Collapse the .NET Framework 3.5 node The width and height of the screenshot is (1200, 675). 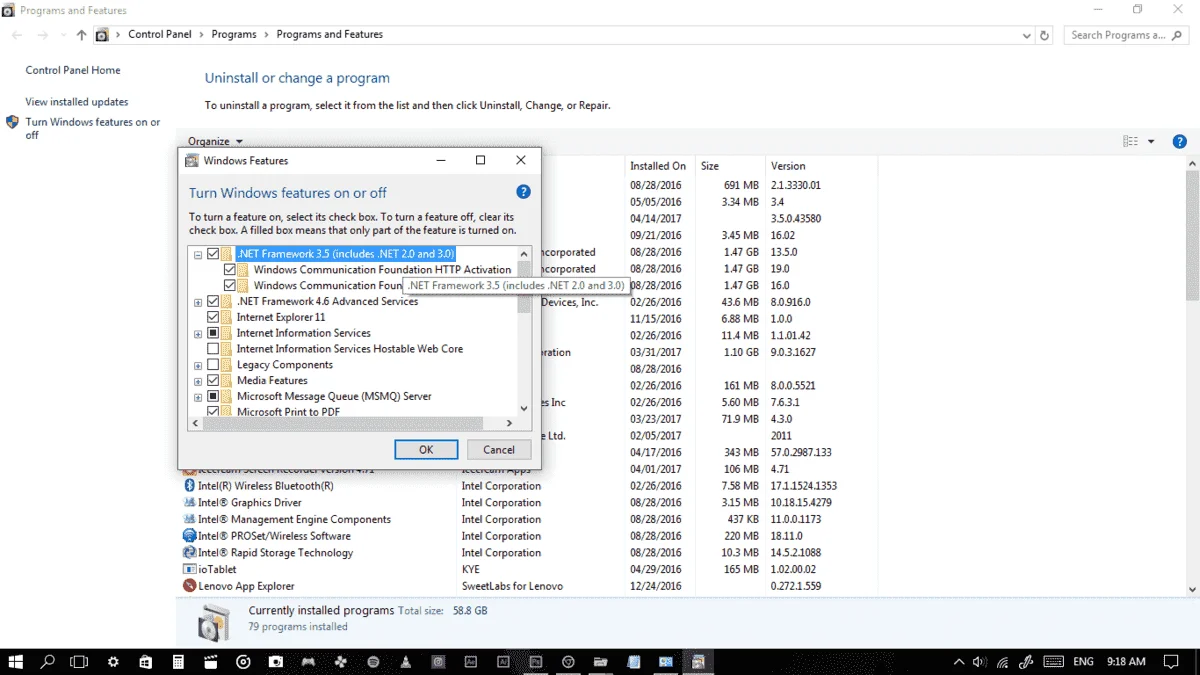pos(198,254)
